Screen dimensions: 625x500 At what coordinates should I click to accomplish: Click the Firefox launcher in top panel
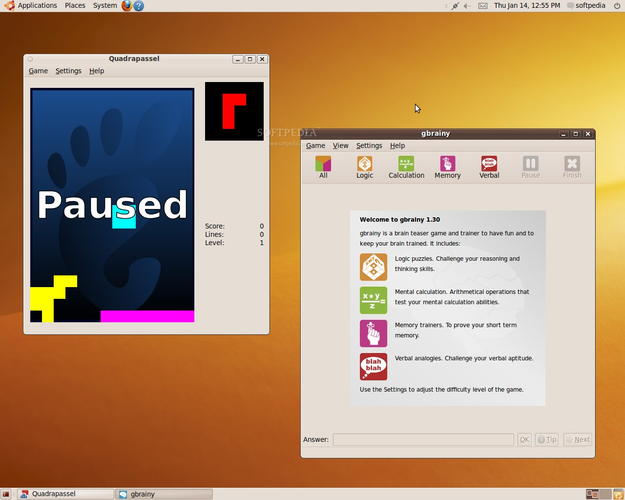127,6
